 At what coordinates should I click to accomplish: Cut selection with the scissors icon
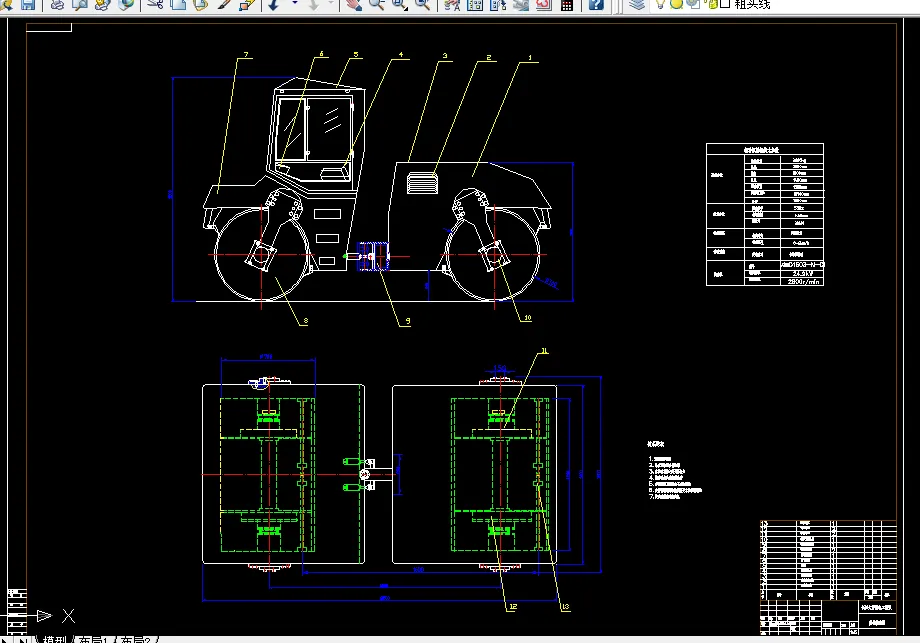point(155,5)
